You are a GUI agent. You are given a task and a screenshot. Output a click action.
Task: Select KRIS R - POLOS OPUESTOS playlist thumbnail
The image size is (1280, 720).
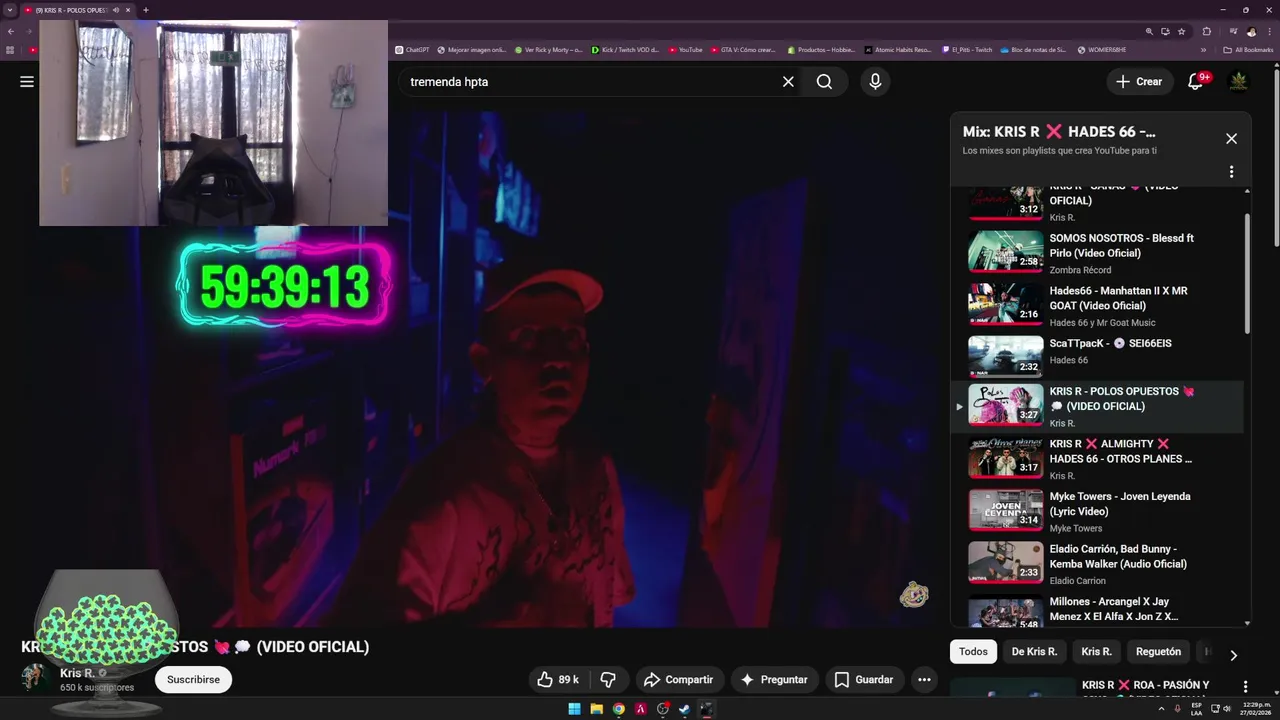pos(1005,405)
